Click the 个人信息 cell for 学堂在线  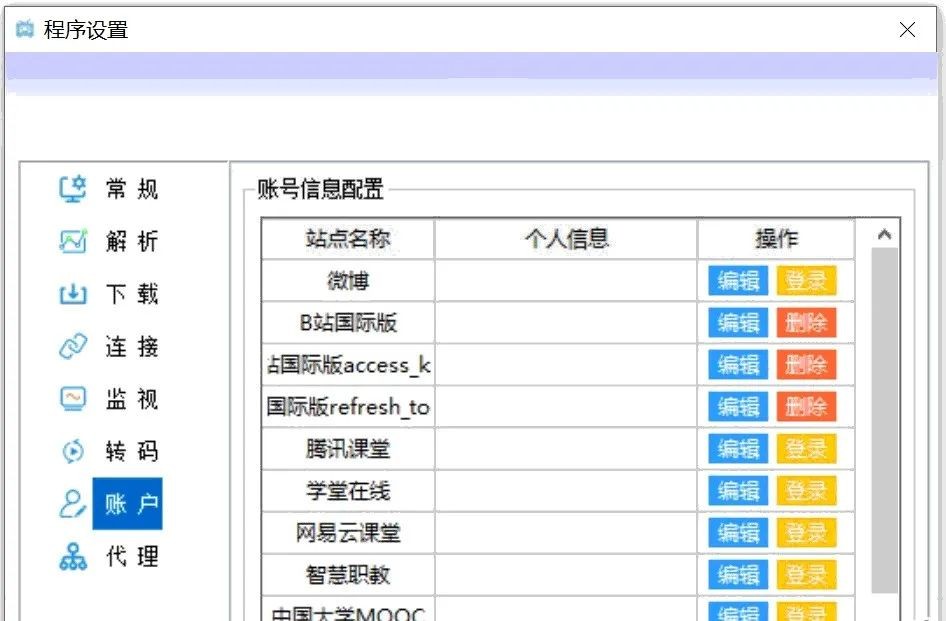point(565,491)
